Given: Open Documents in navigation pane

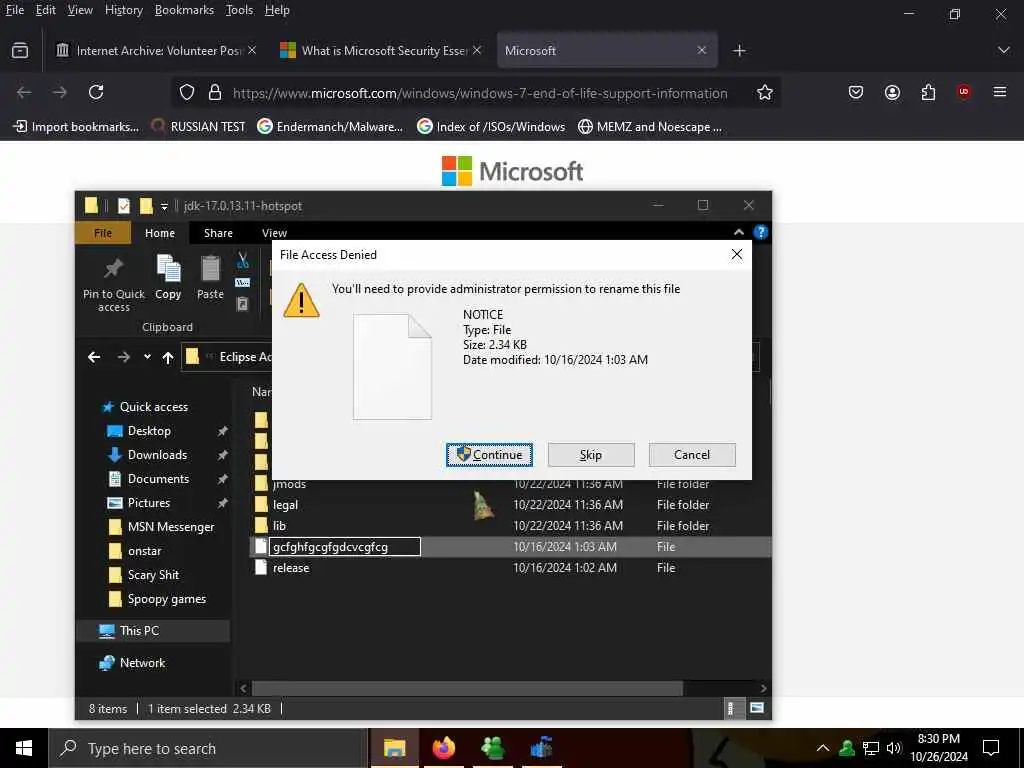Looking at the screenshot, I should tap(158, 479).
